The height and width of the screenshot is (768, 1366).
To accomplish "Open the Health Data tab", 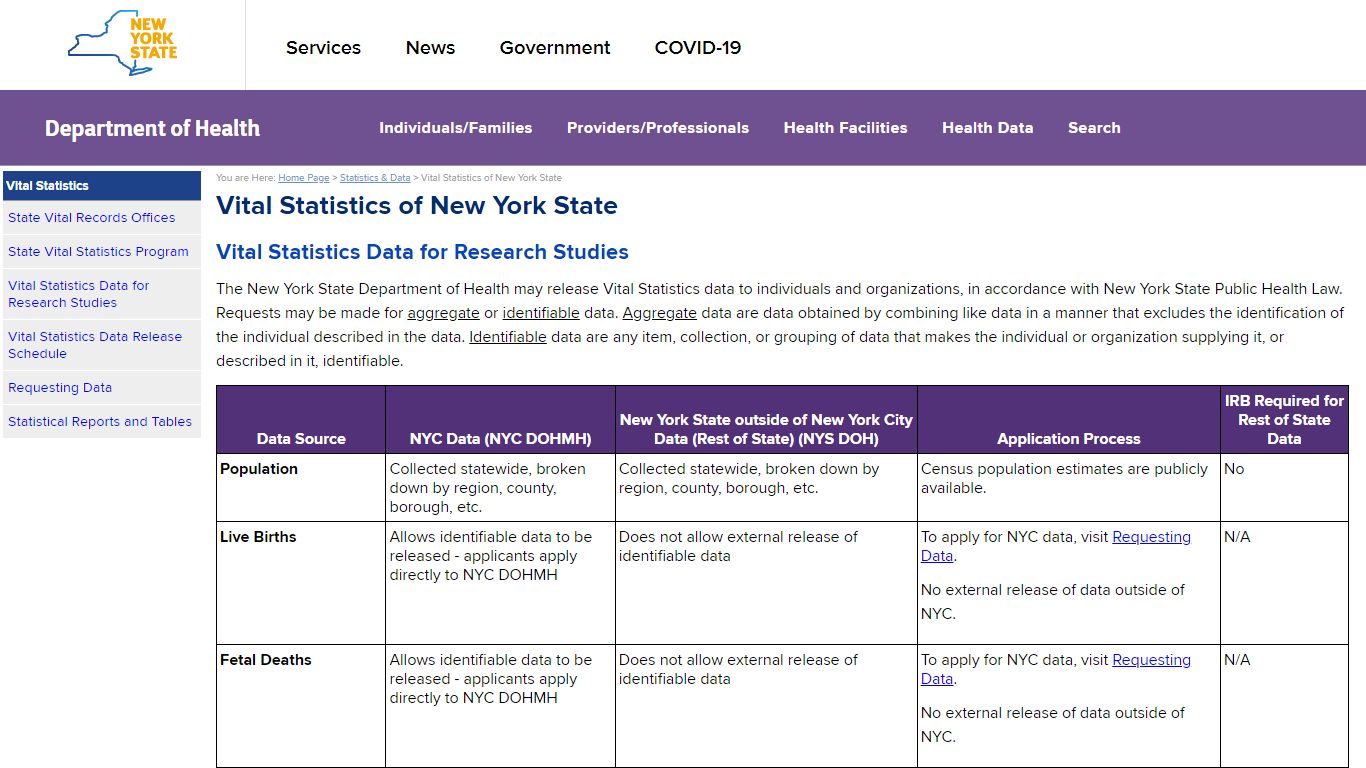I will point(987,128).
